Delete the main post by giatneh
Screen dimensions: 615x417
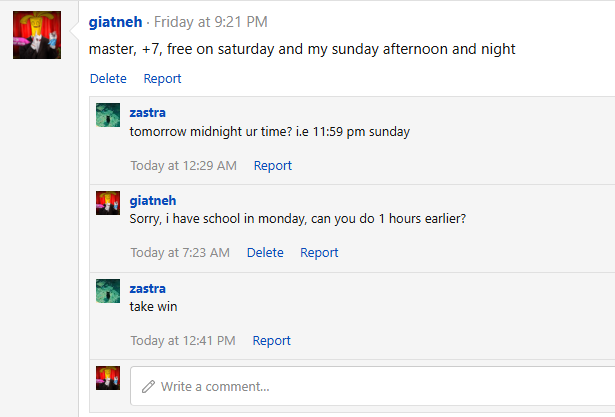(x=108, y=78)
